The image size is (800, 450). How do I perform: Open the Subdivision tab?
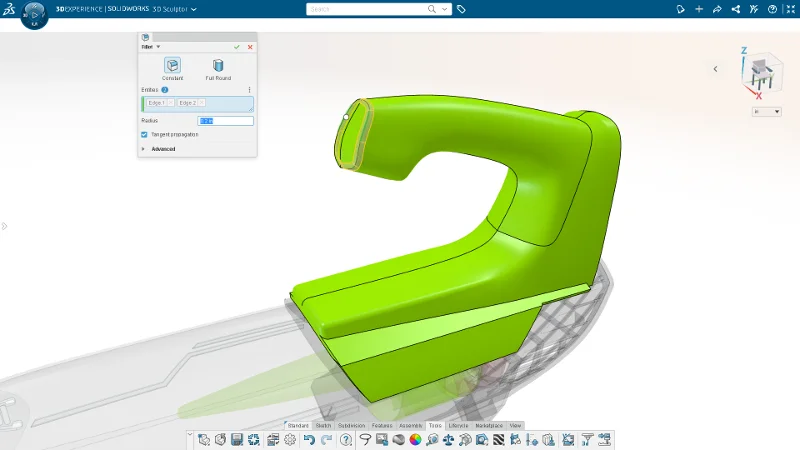point(352,426)
